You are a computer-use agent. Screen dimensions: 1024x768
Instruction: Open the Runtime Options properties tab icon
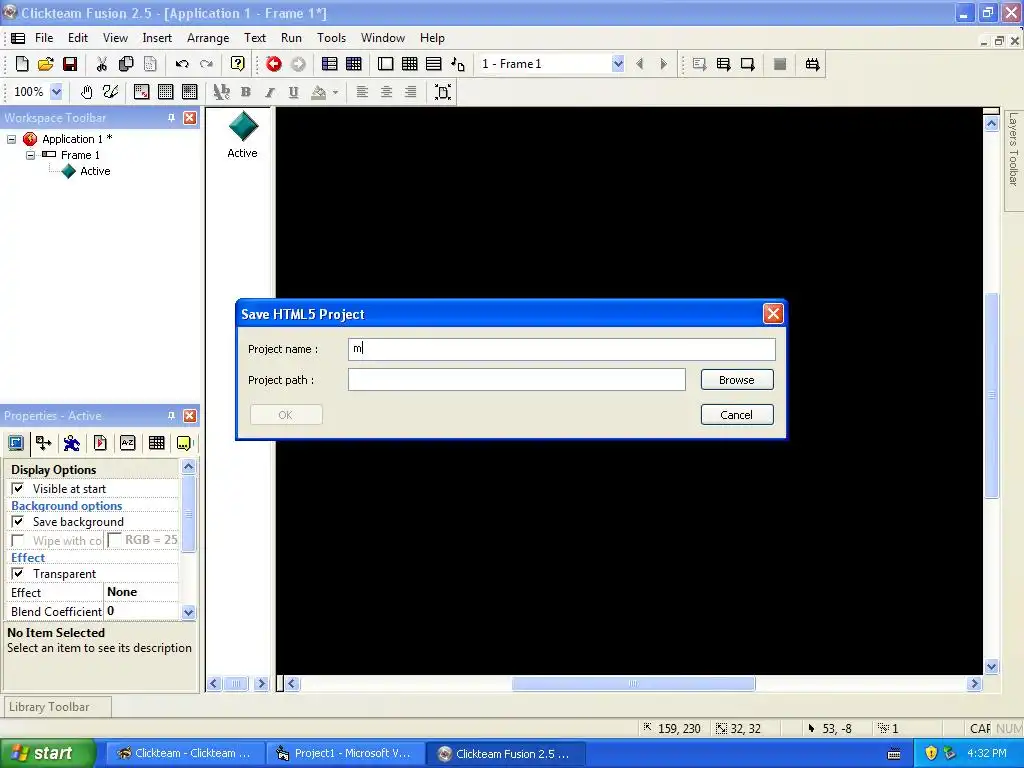point(100,443)
